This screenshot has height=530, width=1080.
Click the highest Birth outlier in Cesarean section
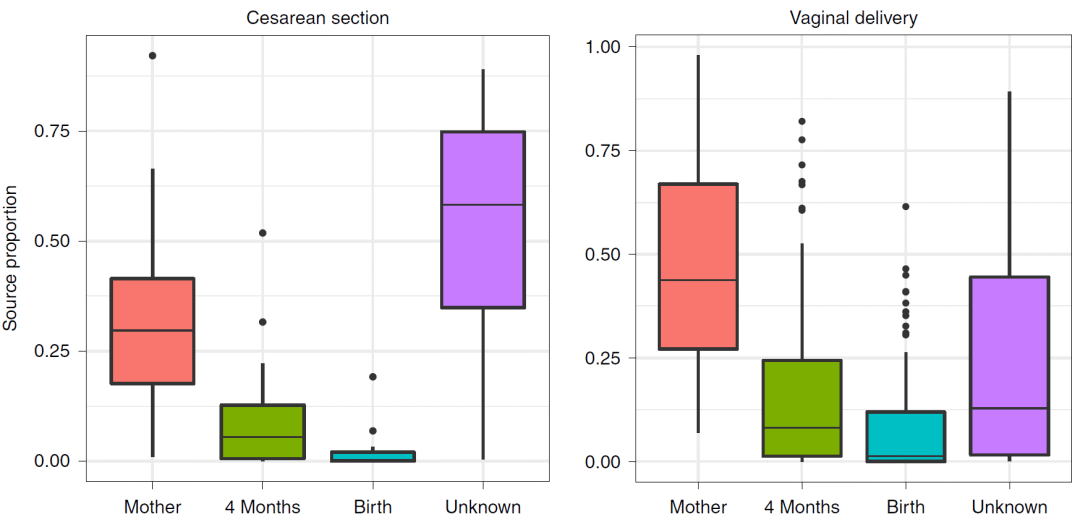373,377
